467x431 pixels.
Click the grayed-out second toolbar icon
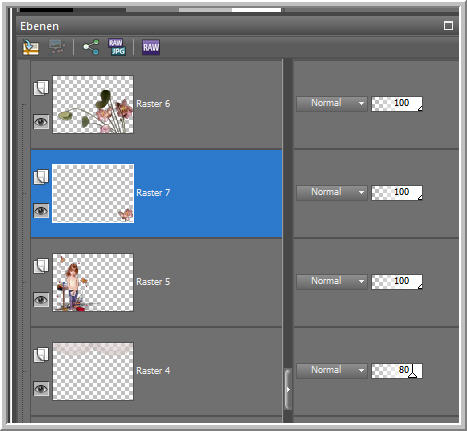pos(57,47)
